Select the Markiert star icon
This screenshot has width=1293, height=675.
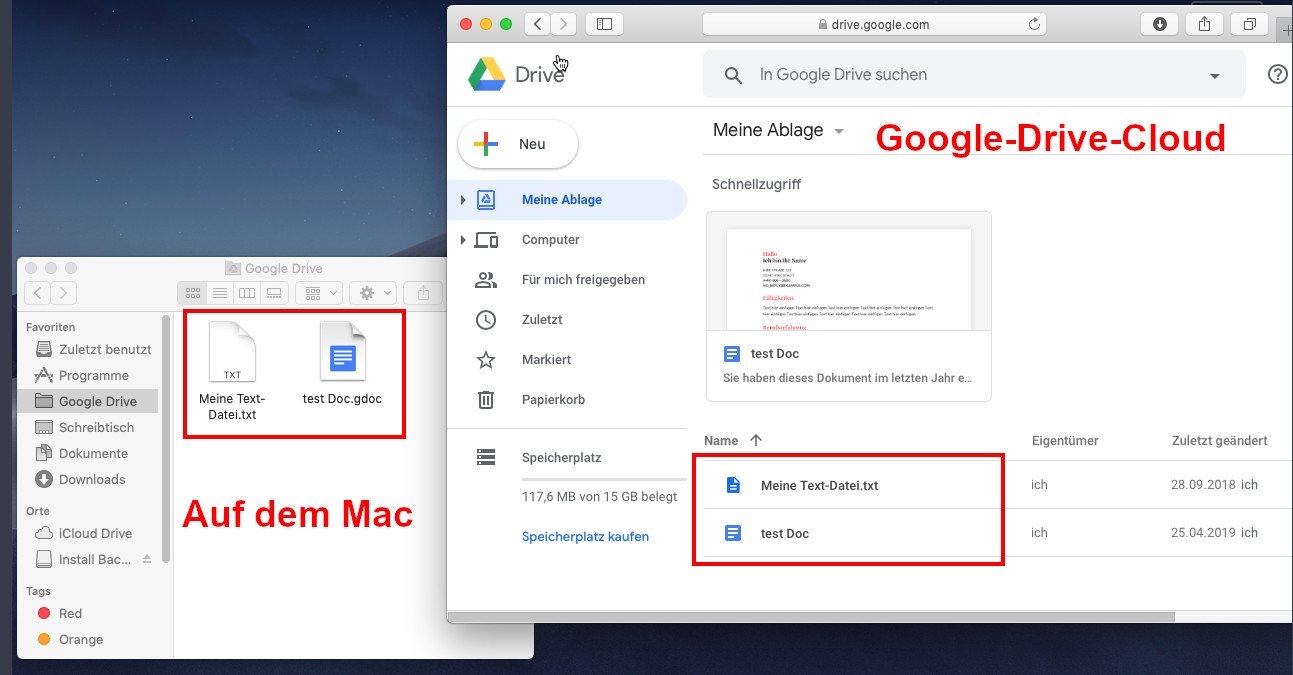(486, 359)
